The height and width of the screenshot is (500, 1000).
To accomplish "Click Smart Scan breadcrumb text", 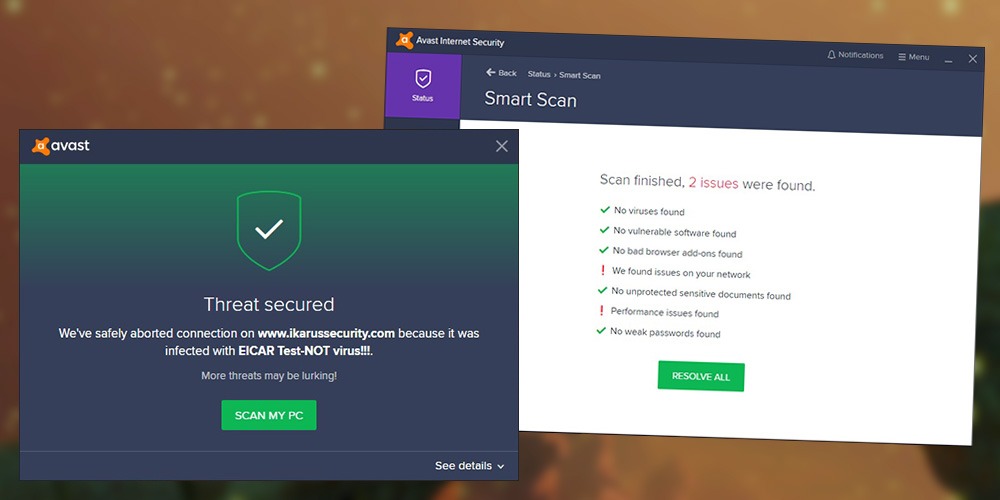I will click(x=580, y=75).
